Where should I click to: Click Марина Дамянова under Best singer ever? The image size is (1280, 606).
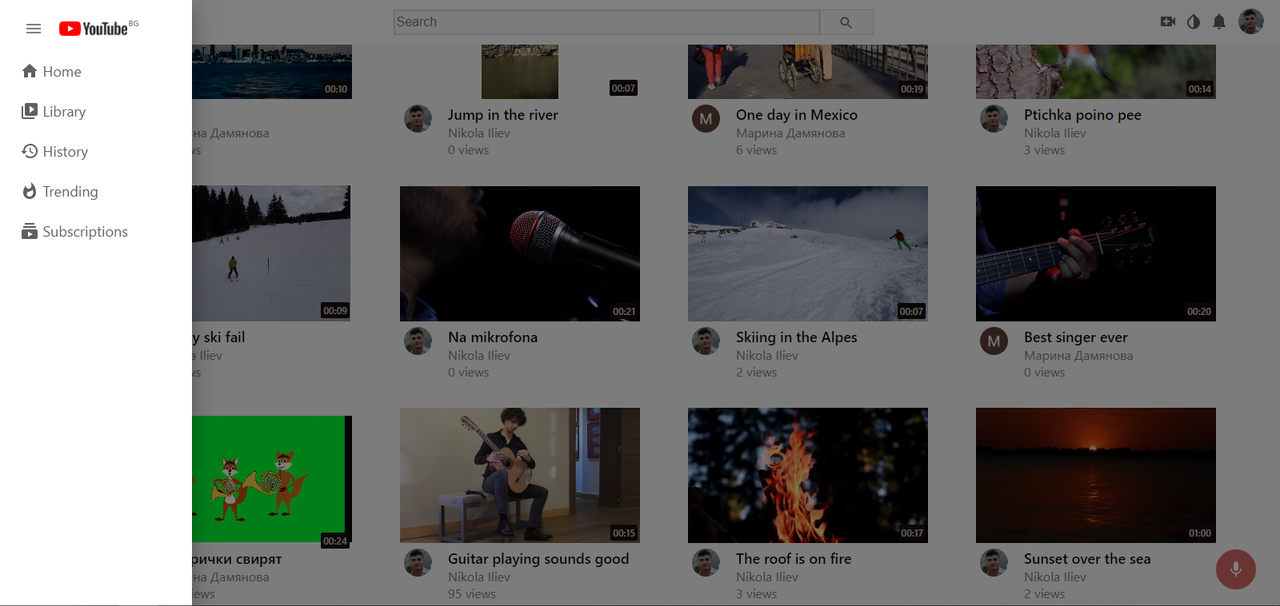coord(1078,355)
